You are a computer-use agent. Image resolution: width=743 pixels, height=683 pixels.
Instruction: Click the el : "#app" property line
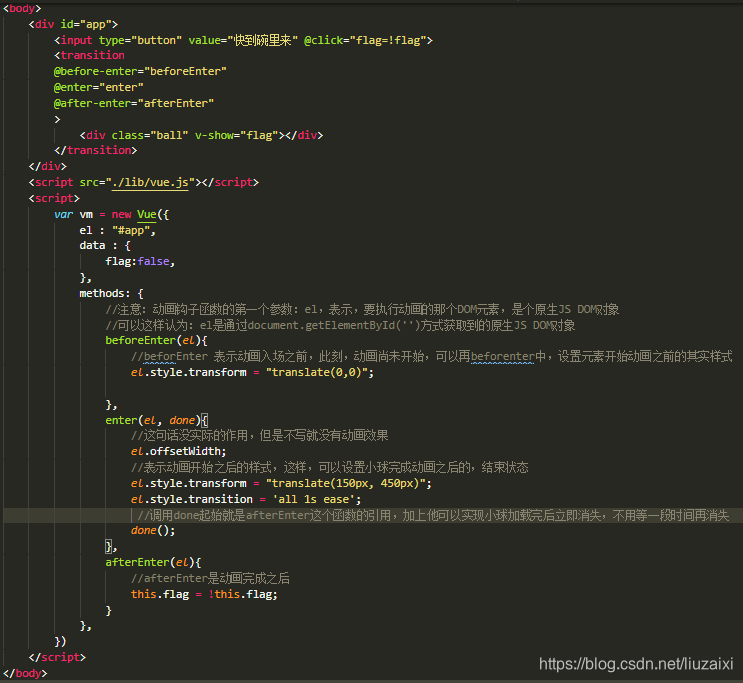[118, 230]
